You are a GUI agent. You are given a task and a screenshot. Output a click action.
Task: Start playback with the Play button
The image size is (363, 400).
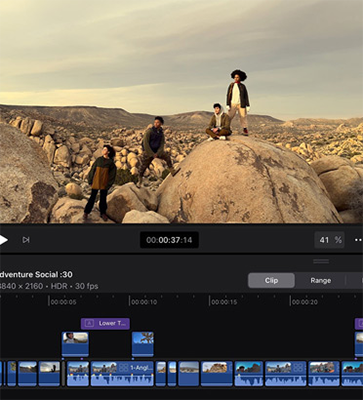(x=3, y=240)
